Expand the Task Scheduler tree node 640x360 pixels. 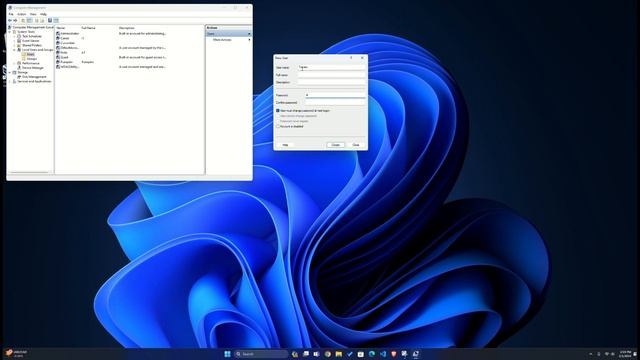tap(14, 36)
